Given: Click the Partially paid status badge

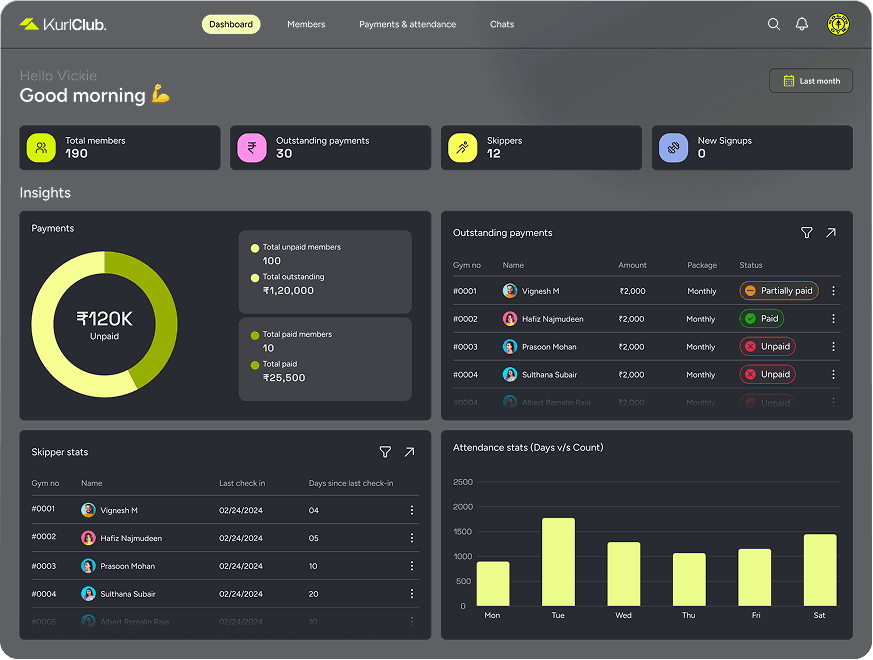Looking at the screenshot, I should click(779, 291).
